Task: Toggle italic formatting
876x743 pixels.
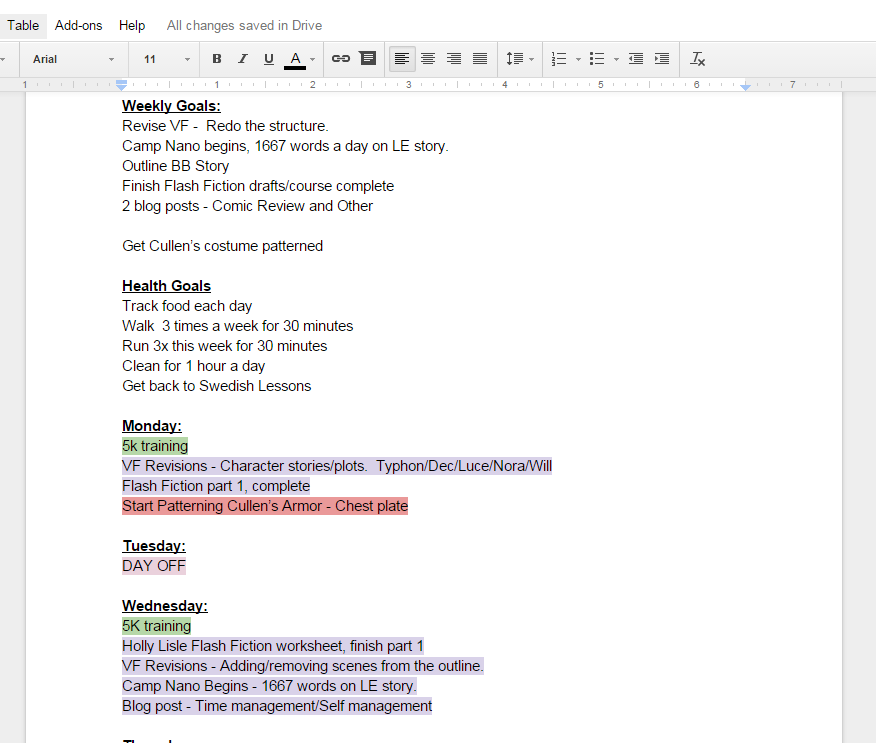Action: tap(243, 59)
